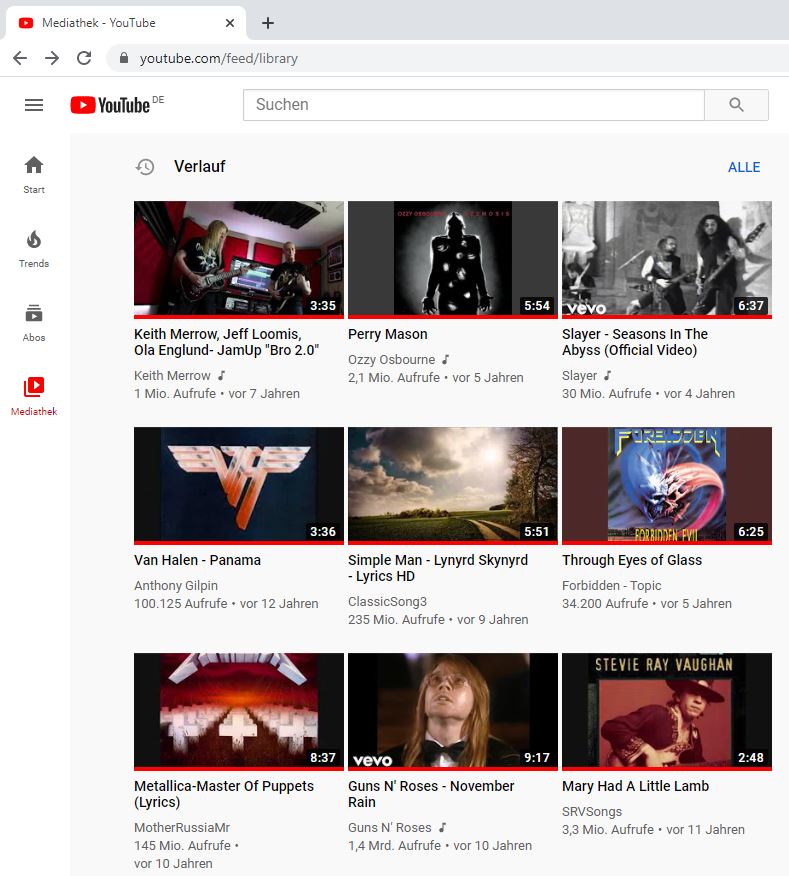Open the Forbidden Evil album thumbnail
Image resolution: width=789 pixels, height=876 pixels.
click(667, 485)
